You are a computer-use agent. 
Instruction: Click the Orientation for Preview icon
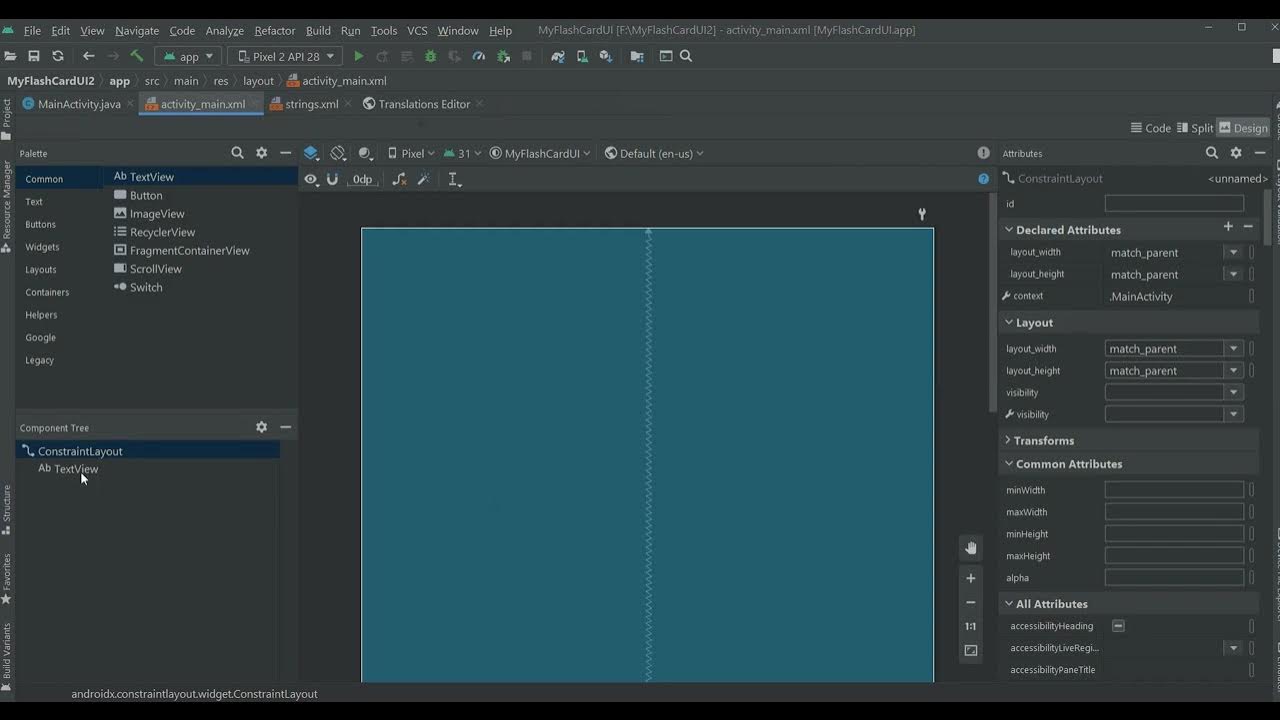click(x=338, y=153)
